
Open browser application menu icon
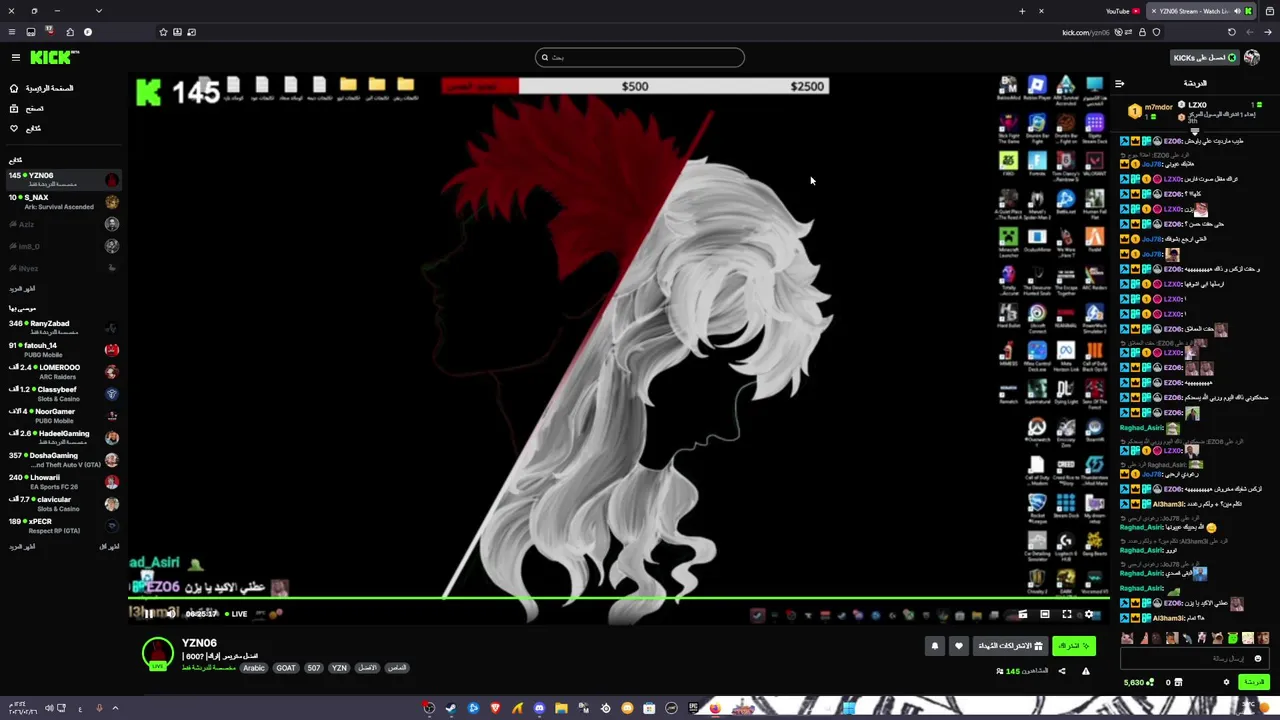(x=11, y=32)
